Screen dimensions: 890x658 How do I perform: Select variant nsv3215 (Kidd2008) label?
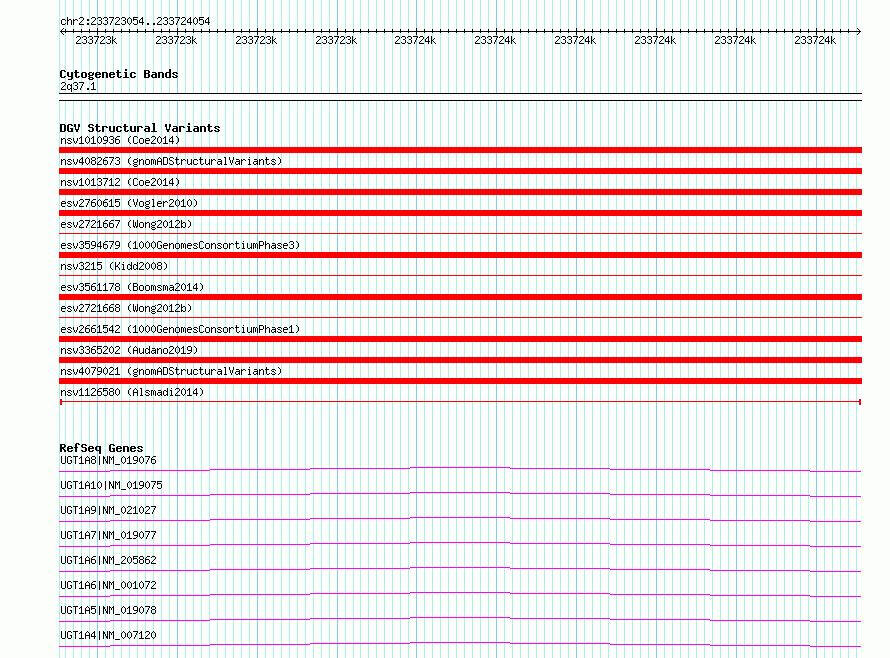tap(114, 266)
